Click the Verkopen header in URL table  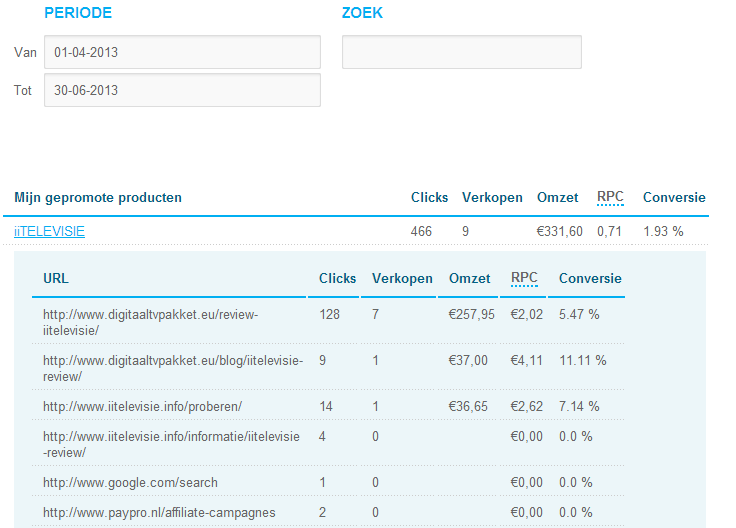click(402, 278)
